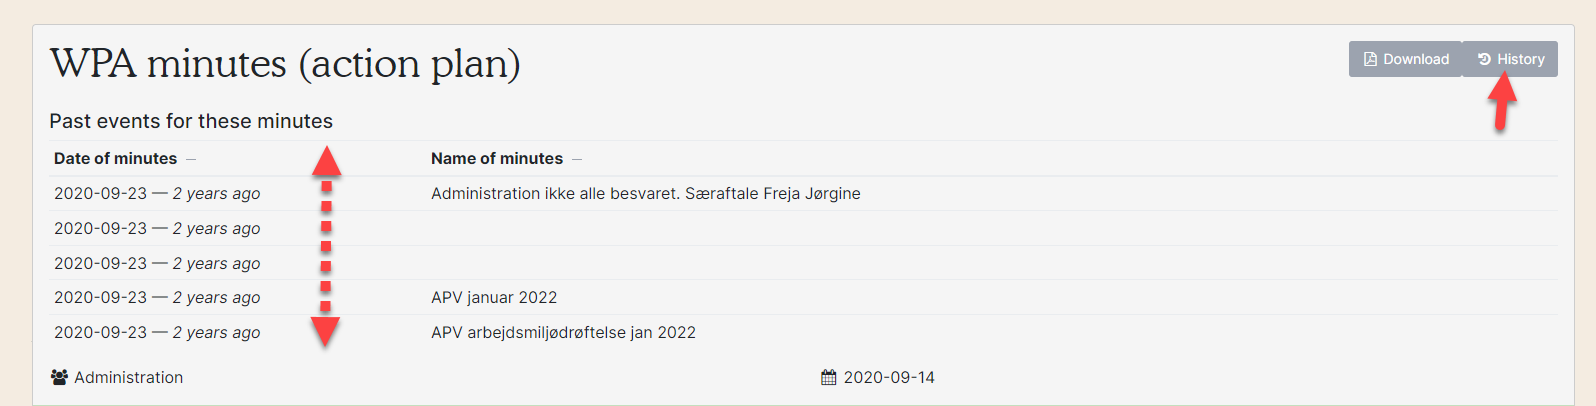Click the PDF file icon in Download
This screenshot has width=1596, height=406.
[1370, 59]
